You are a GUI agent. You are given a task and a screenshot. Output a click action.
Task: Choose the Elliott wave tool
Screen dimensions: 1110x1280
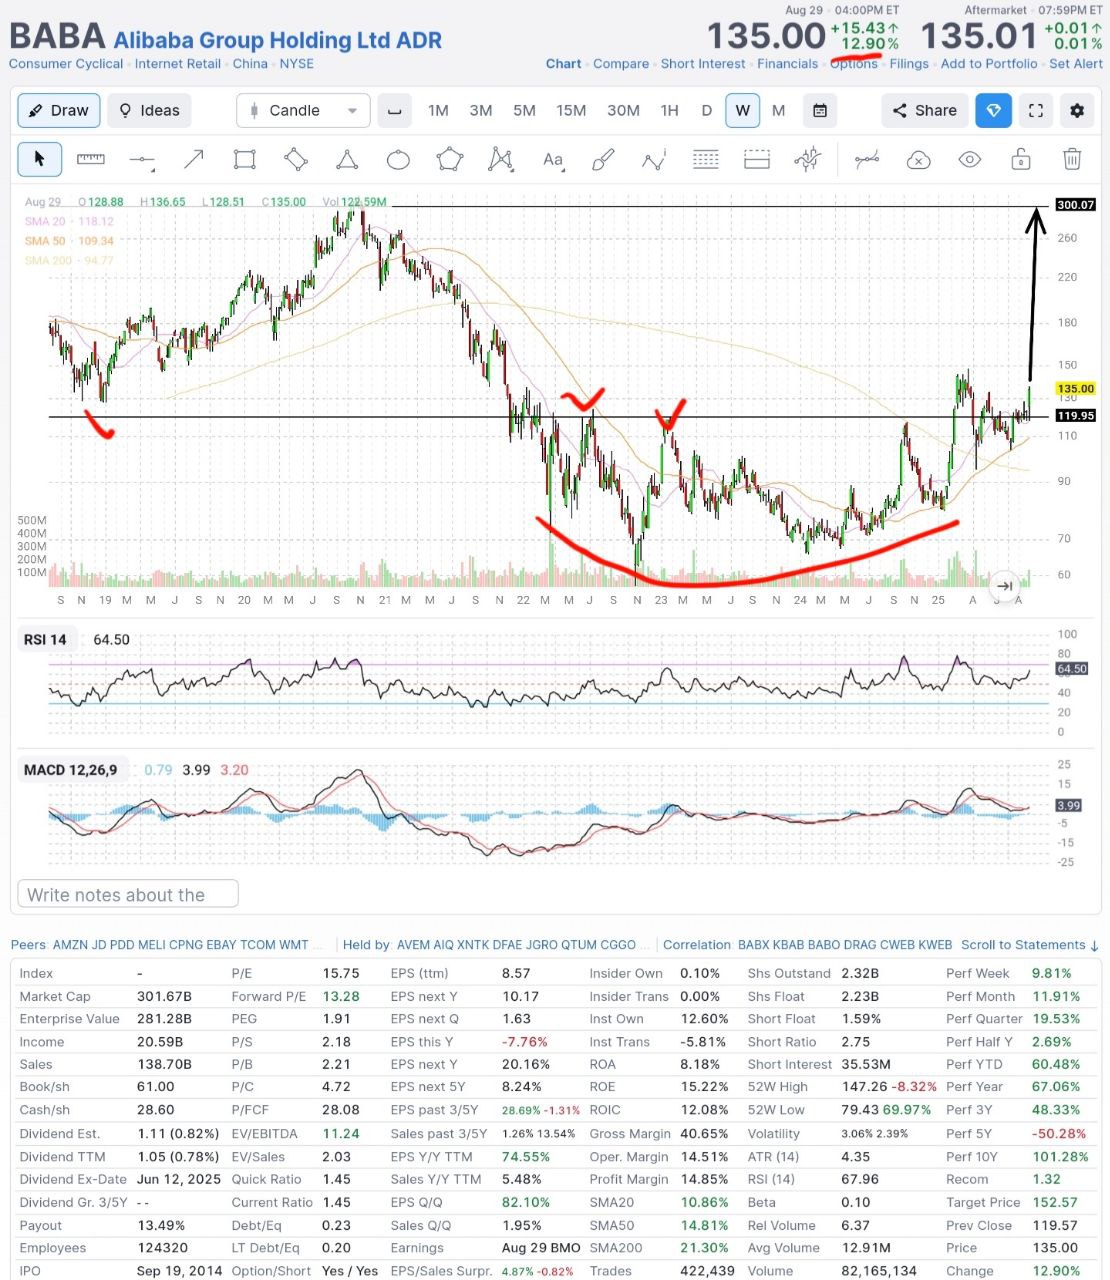click(x=655, y=159)
